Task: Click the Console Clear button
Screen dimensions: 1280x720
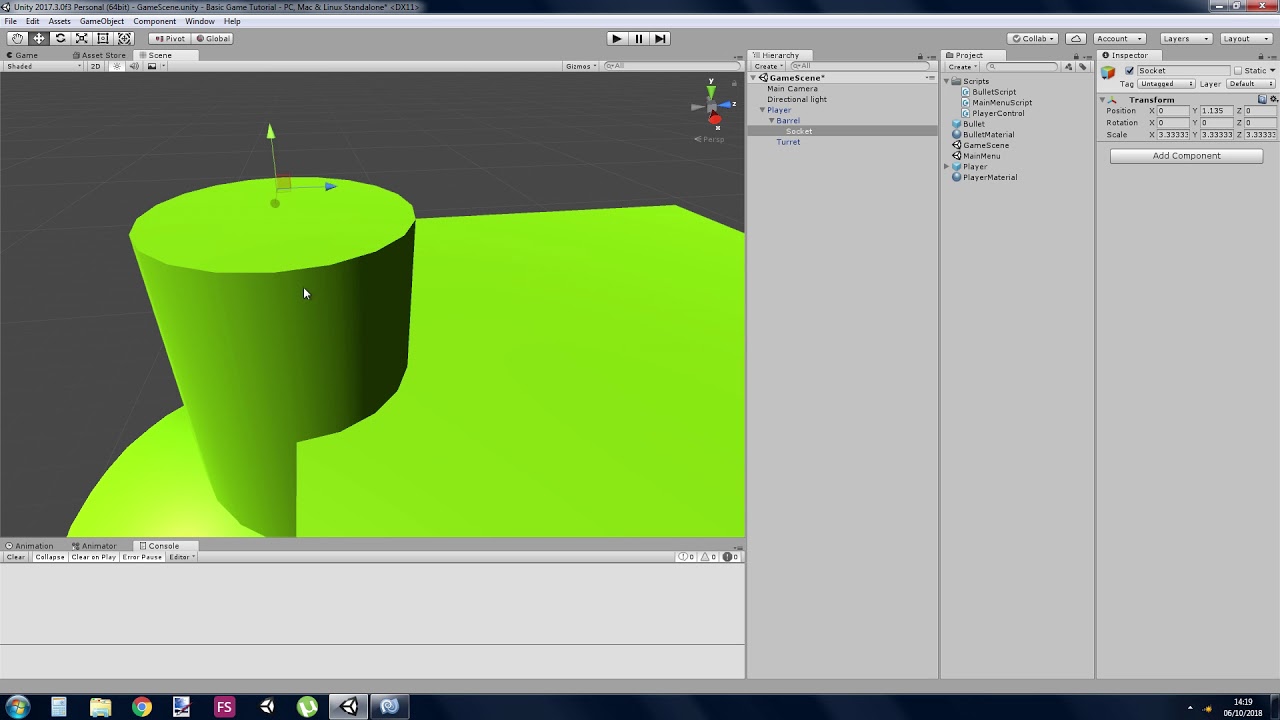Action: pyautogui.click(x=16, y=557)
